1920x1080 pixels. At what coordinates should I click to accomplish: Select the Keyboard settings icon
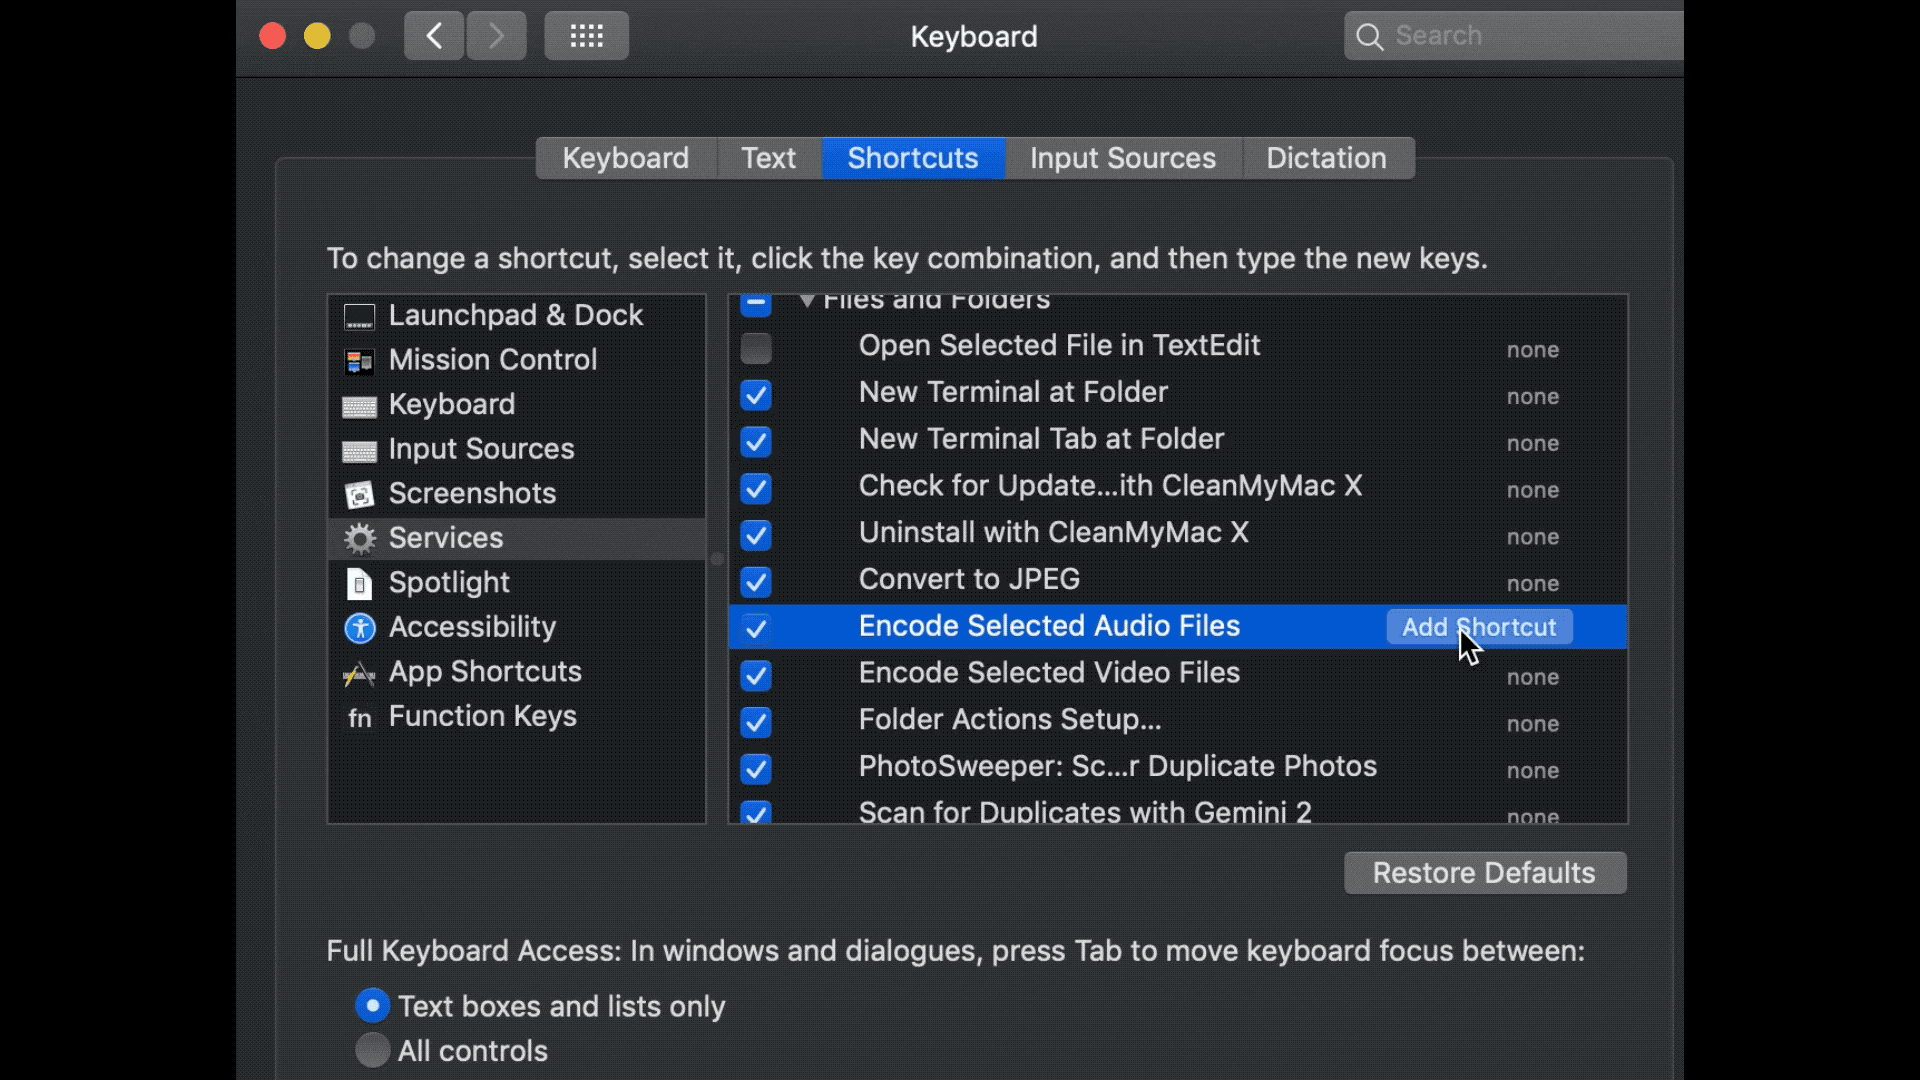[359, 404]
